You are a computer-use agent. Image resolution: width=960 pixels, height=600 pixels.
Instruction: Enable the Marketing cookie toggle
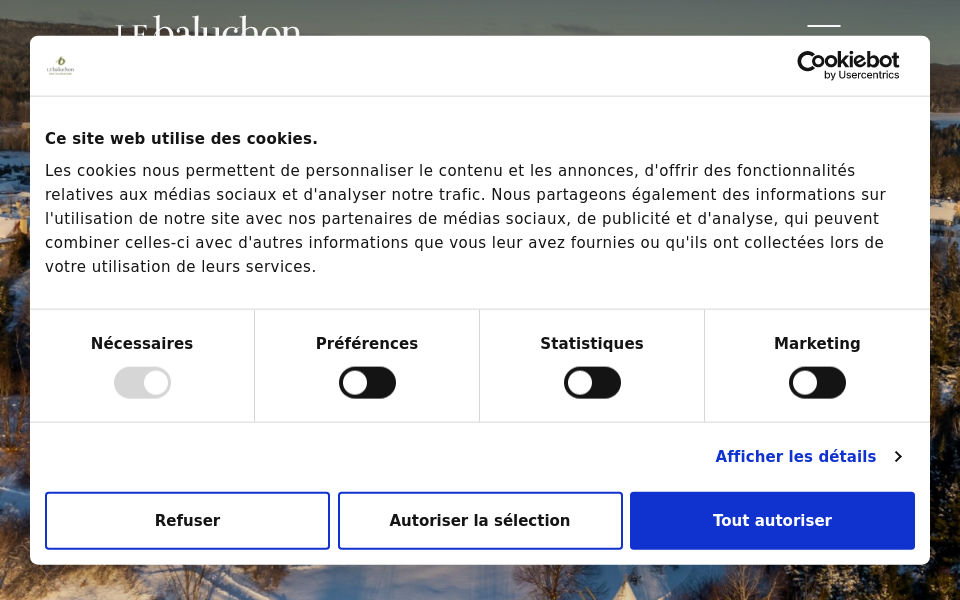click(x=817, y=382)
